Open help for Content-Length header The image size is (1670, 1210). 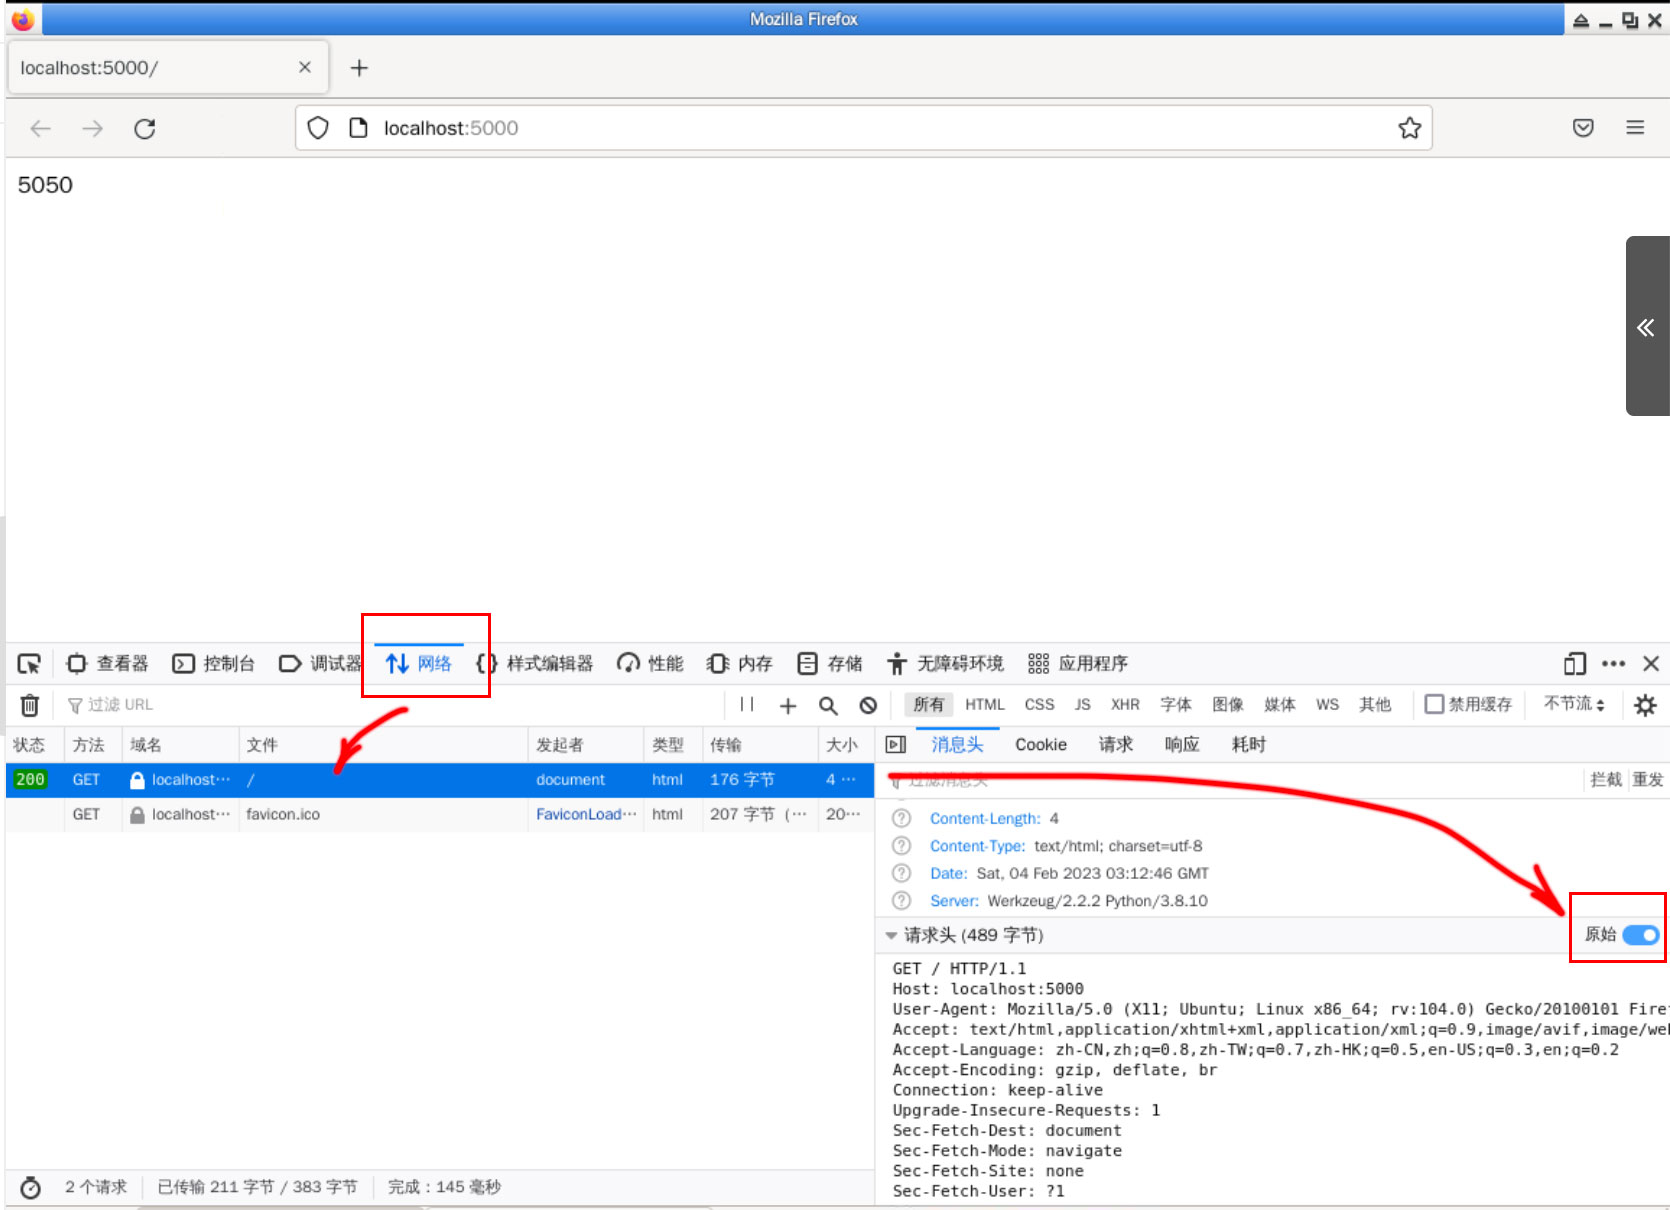[902, 818]
